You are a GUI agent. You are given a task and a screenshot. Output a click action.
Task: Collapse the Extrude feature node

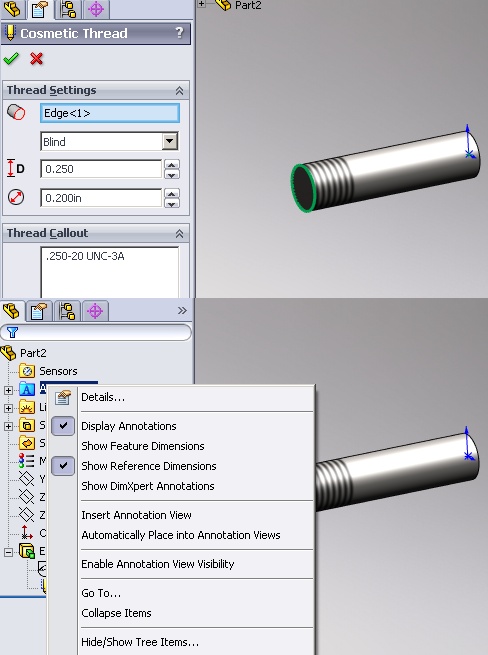(x=8, y=552)
